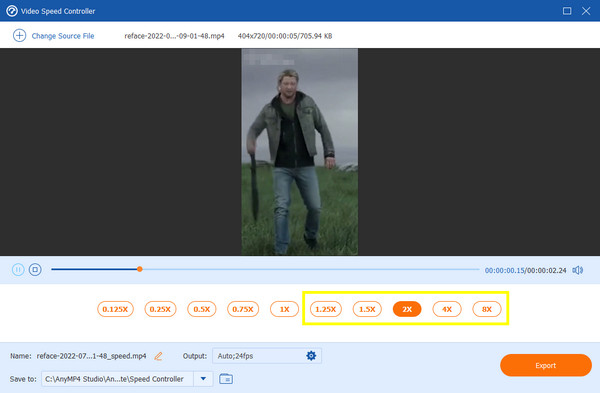Mute the volume speaker icon

coord(577,270)
